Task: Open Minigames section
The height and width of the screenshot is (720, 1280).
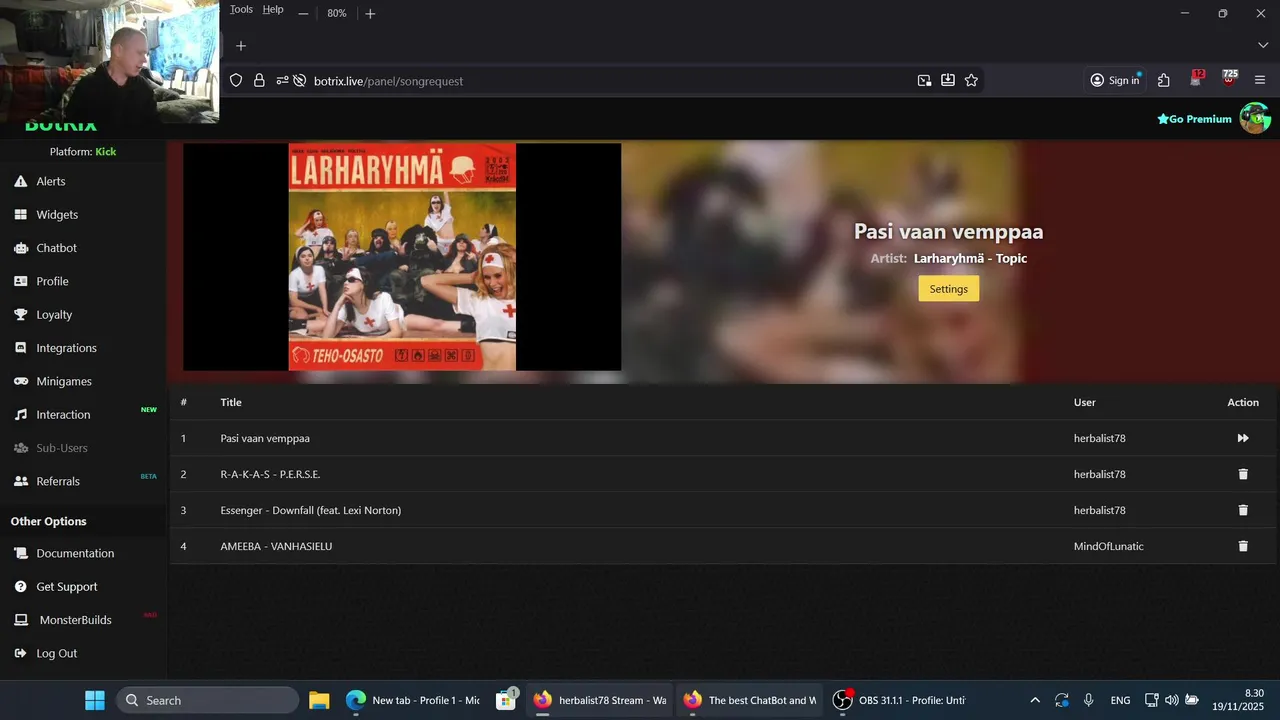Action: pos(64,381)
